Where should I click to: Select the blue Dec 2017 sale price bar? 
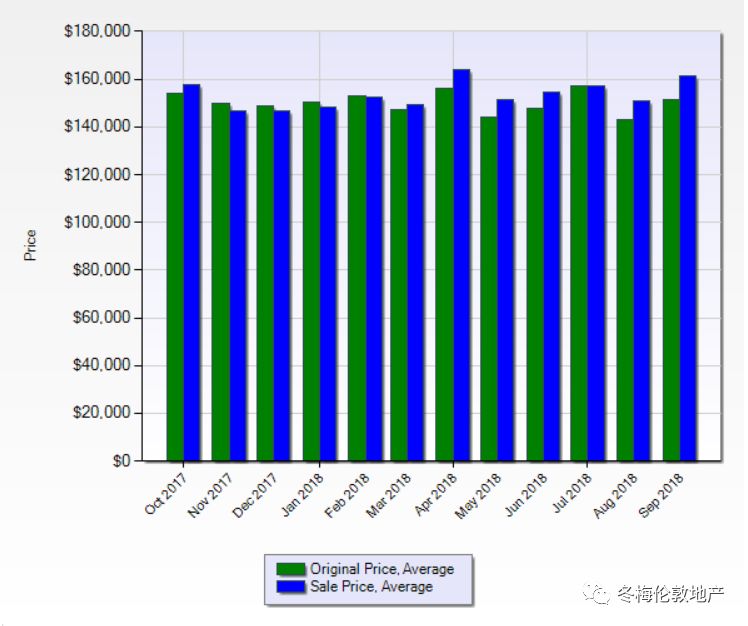point(282,286)
